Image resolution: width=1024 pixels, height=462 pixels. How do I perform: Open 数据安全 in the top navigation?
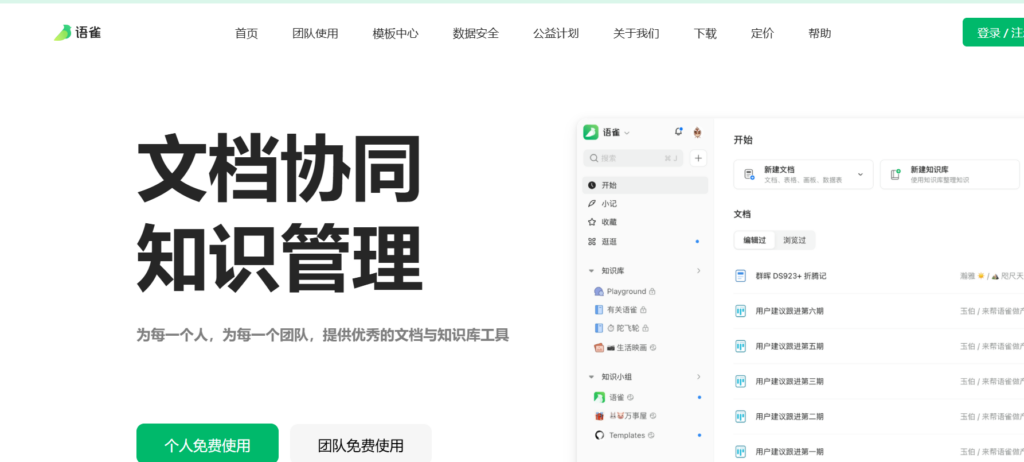click(475, 33)
